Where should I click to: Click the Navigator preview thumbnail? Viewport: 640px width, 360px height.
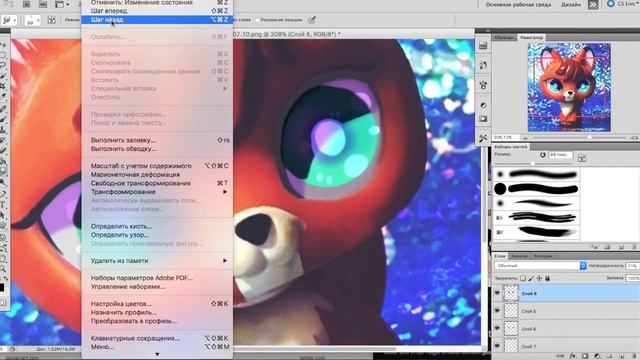coord(569,87)
